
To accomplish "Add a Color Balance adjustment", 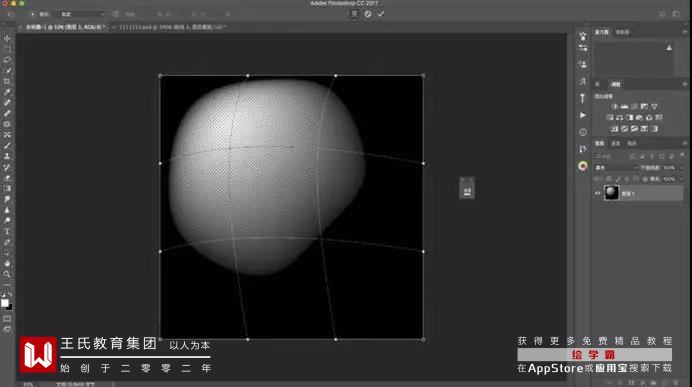I will pyautogui.click(x=619, y=117).
